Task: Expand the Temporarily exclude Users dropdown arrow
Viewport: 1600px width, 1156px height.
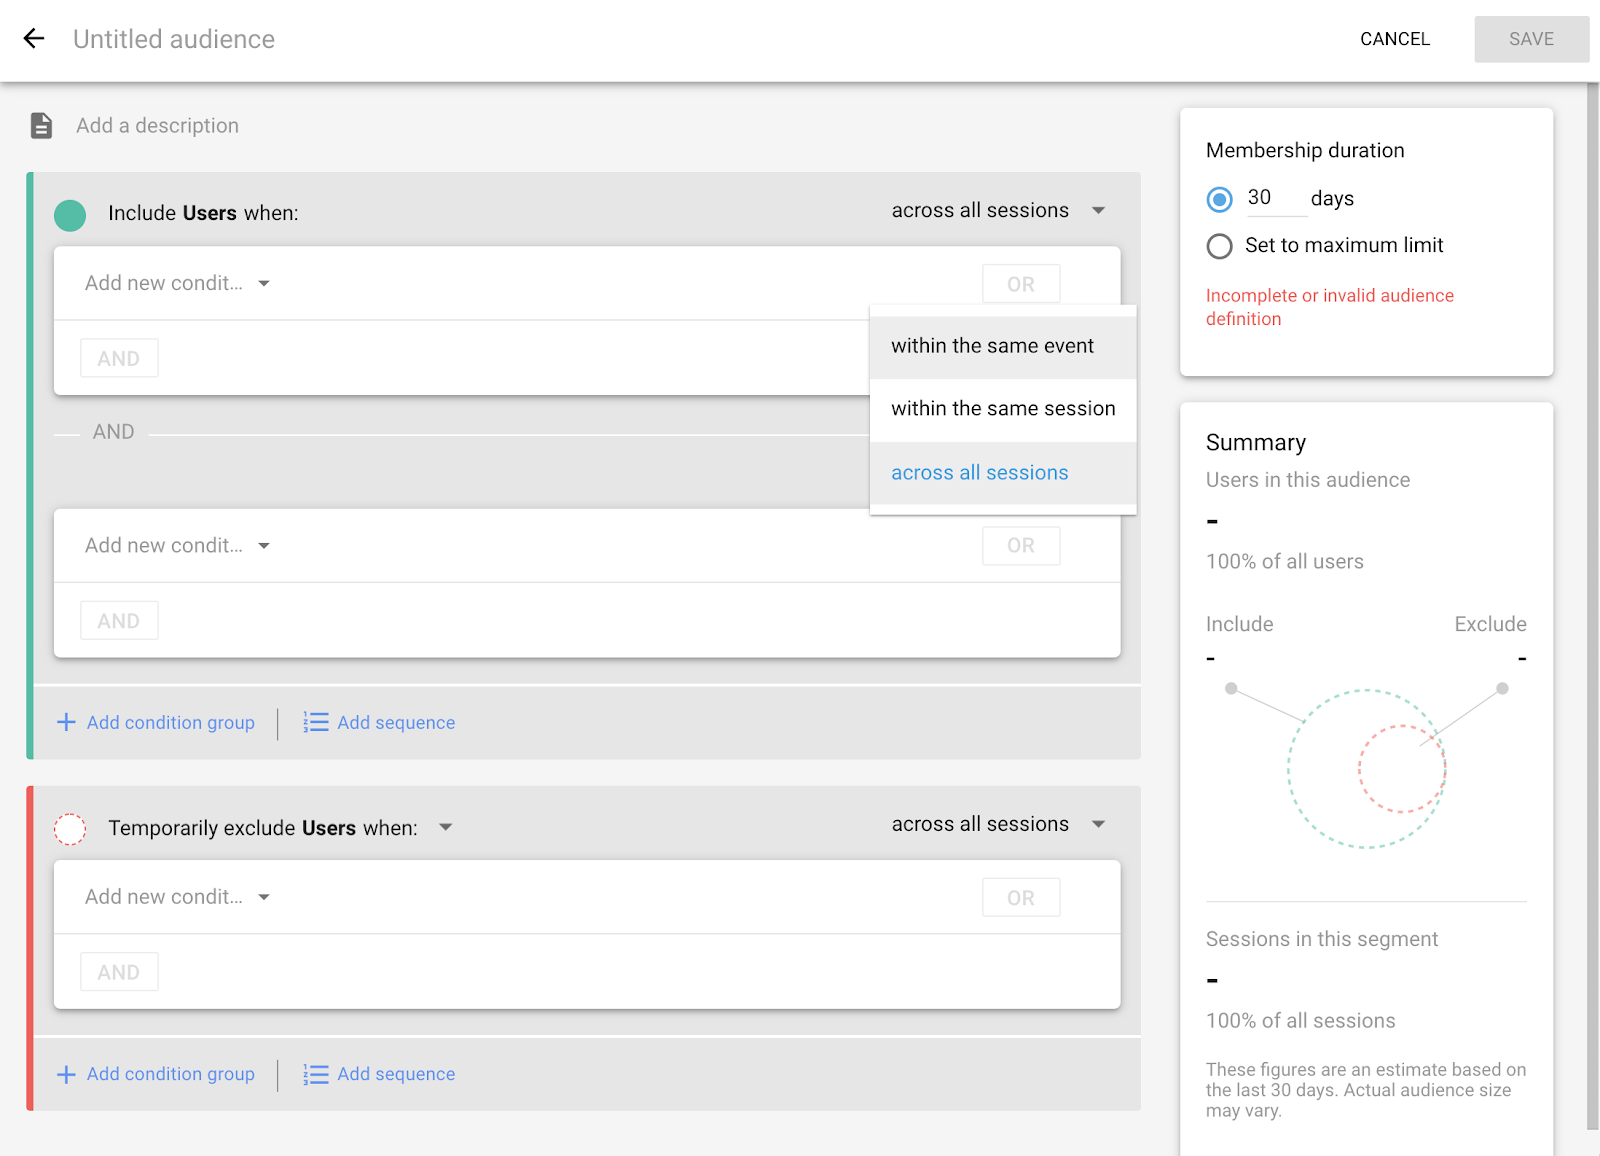Action: [446, 827]
